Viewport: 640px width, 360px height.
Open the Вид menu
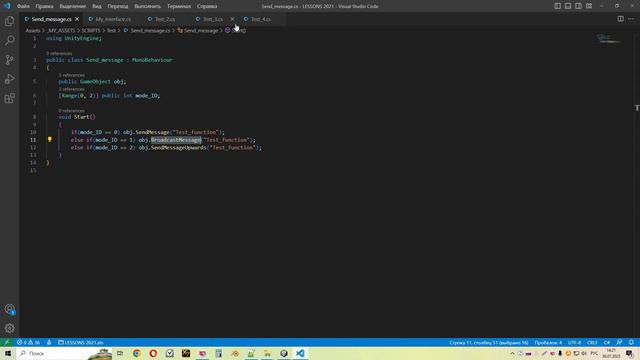click(97, 6)
